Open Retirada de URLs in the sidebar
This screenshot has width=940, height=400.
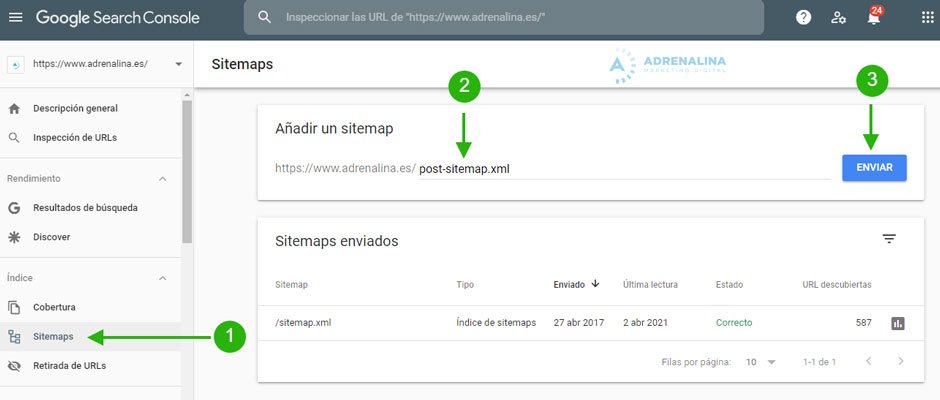[70, 366]
